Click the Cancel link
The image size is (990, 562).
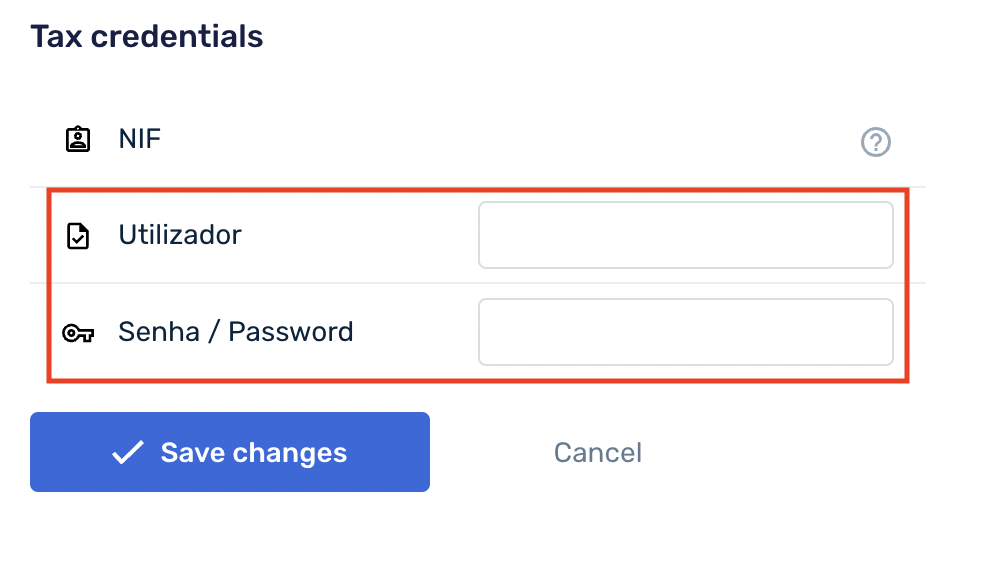pyautogui.click(x=598, y=453)
